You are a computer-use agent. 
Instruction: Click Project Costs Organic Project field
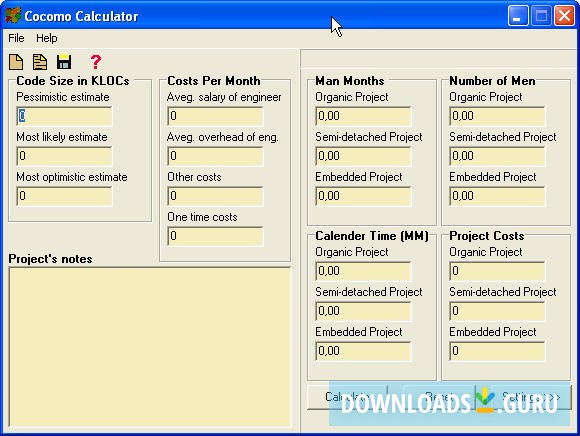[497, 271]
